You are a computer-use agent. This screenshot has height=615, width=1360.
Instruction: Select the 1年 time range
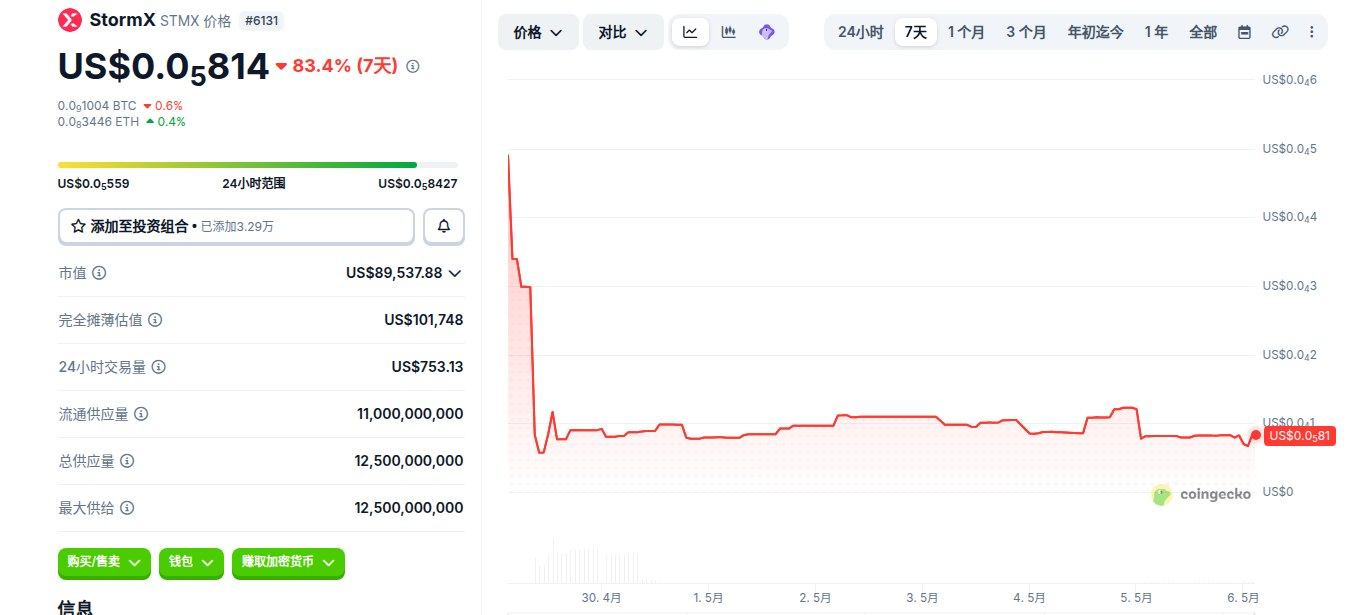(x=1156, y=32)
